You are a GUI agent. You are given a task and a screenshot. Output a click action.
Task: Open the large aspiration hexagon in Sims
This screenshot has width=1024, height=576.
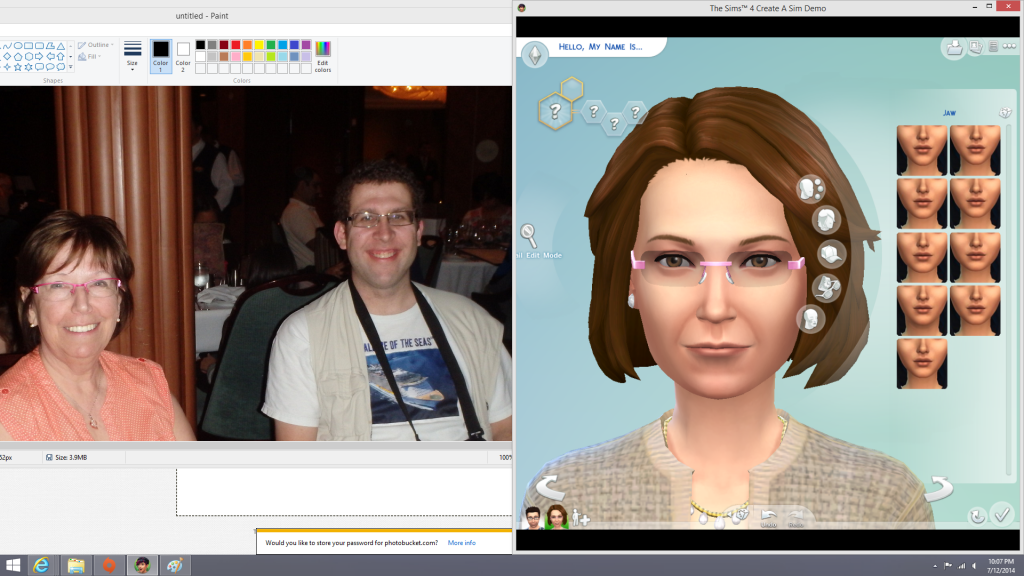554,111
